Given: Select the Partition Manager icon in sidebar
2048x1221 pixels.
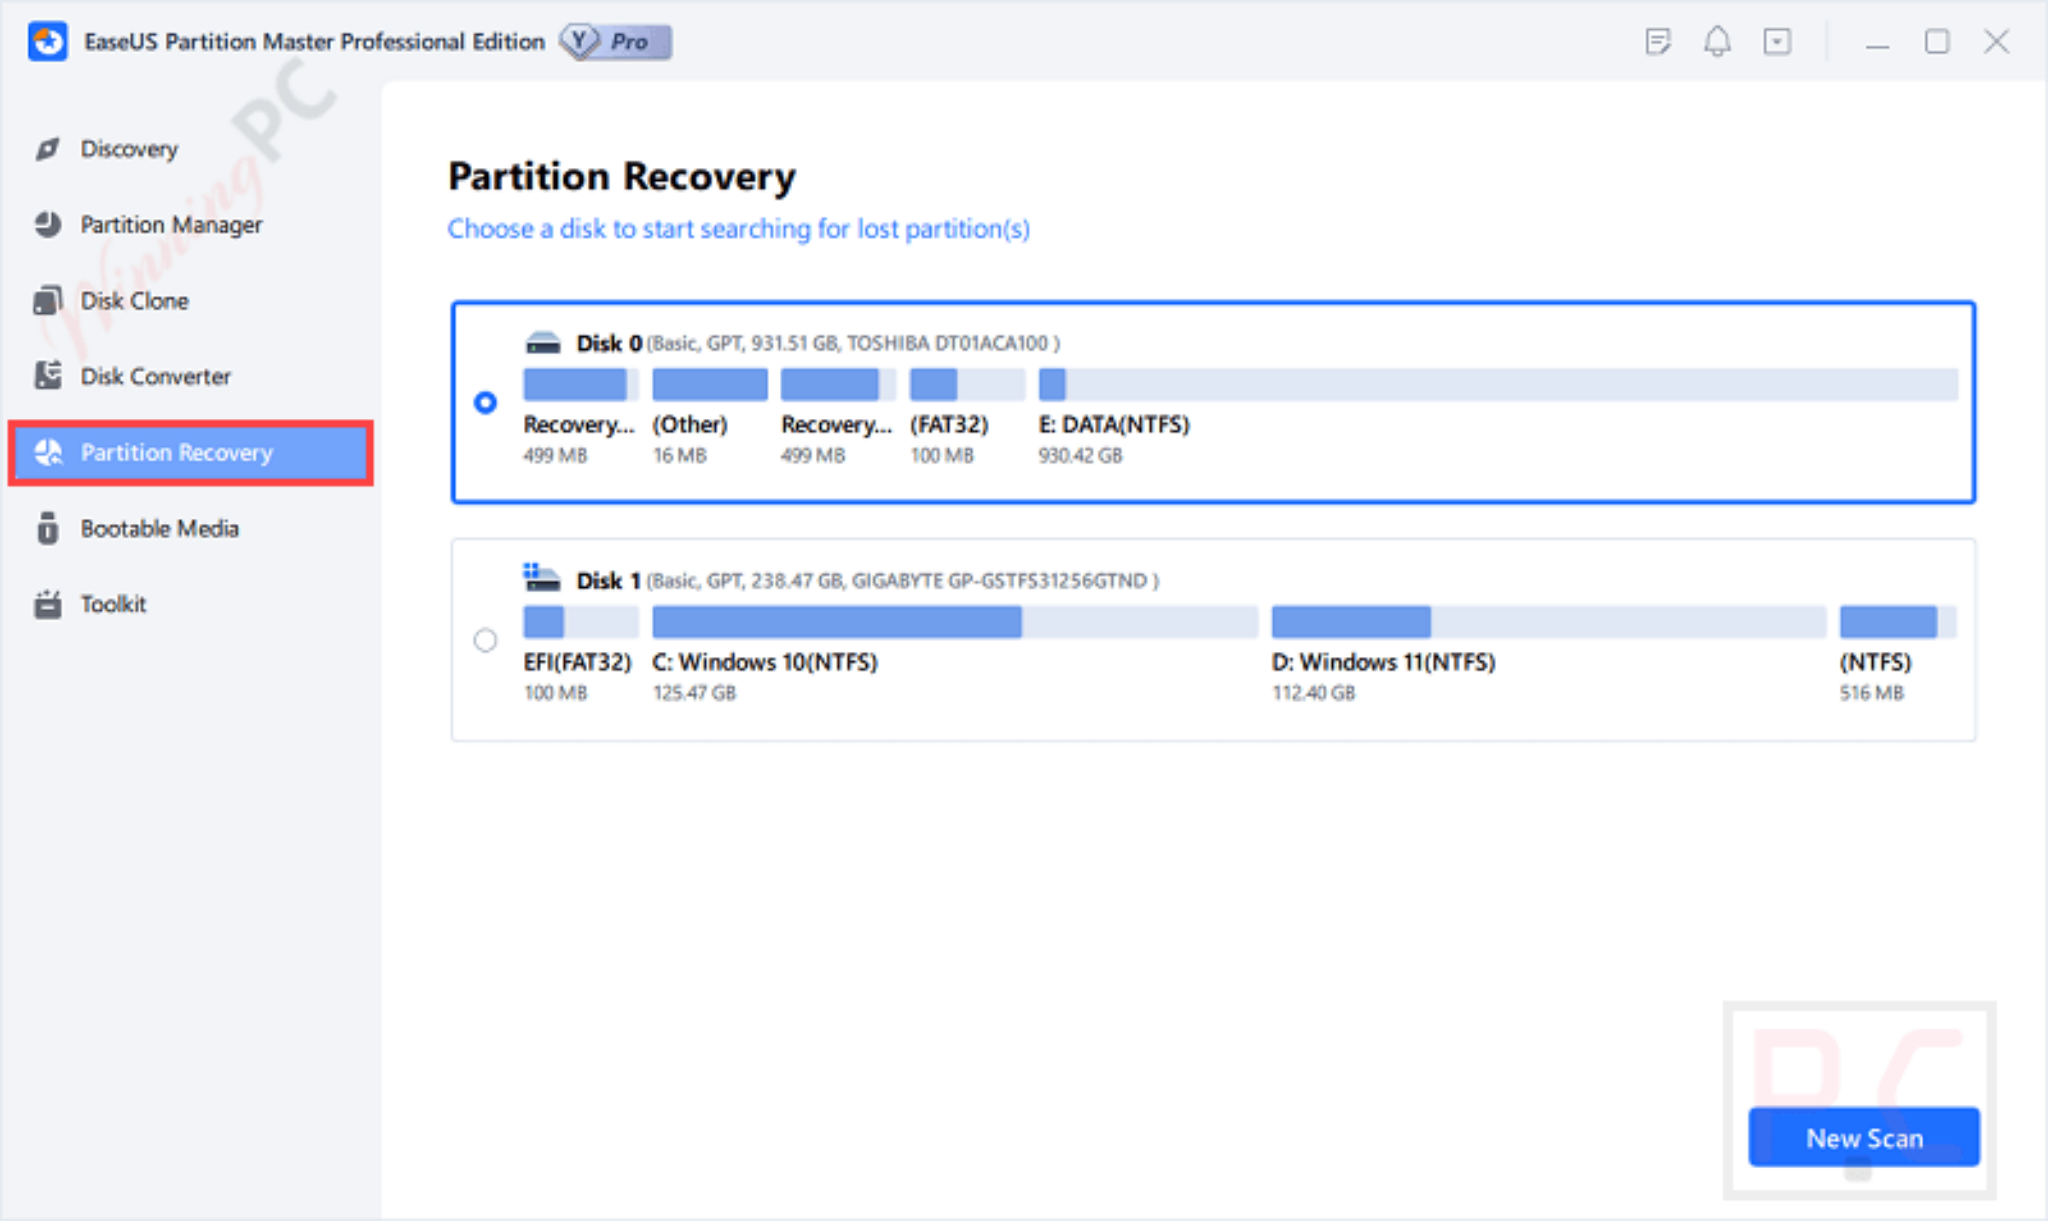Looking at the screenshot, I should pyautogui.click(x=46, y=224).
